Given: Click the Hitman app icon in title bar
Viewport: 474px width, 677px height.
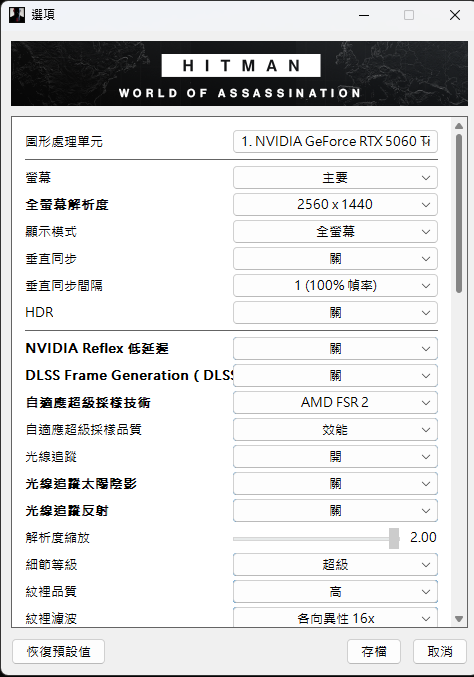Looking at the screenshot, I should pyautogui.click(x=17, y=15).
